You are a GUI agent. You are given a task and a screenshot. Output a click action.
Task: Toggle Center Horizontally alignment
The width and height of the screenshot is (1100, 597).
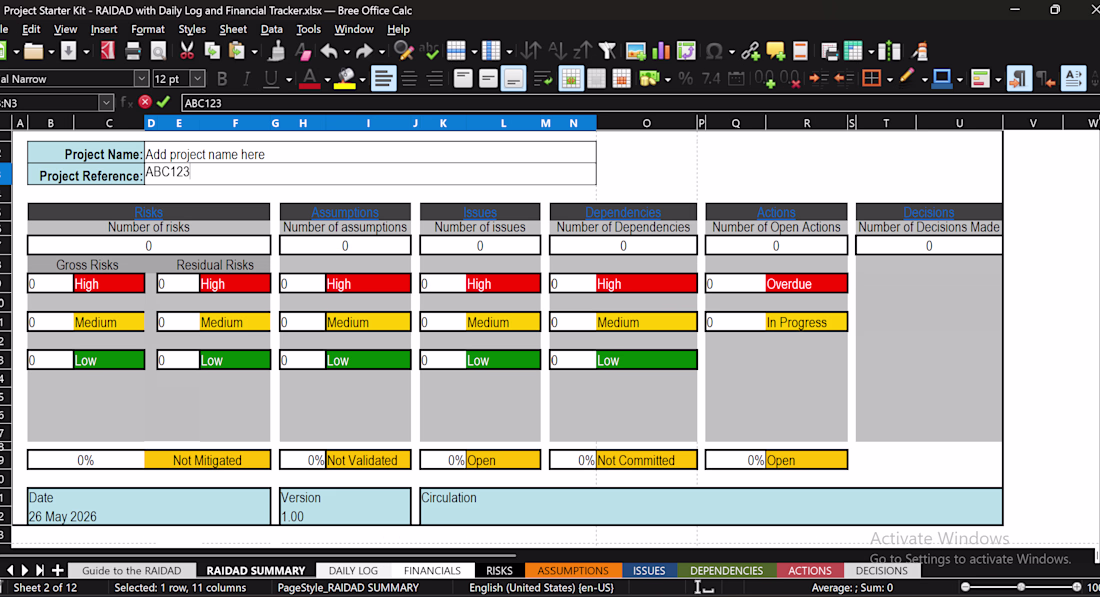click(409, 79)
